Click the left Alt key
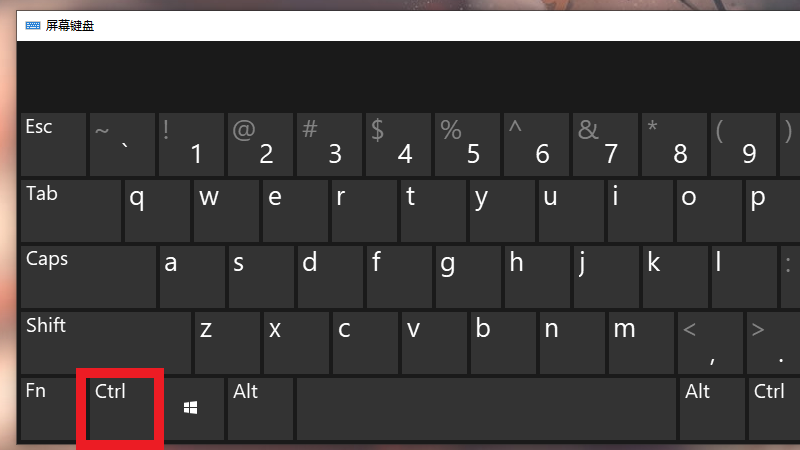Image resolution: width=800 pixels, height=450 pixels. (261, 409)
